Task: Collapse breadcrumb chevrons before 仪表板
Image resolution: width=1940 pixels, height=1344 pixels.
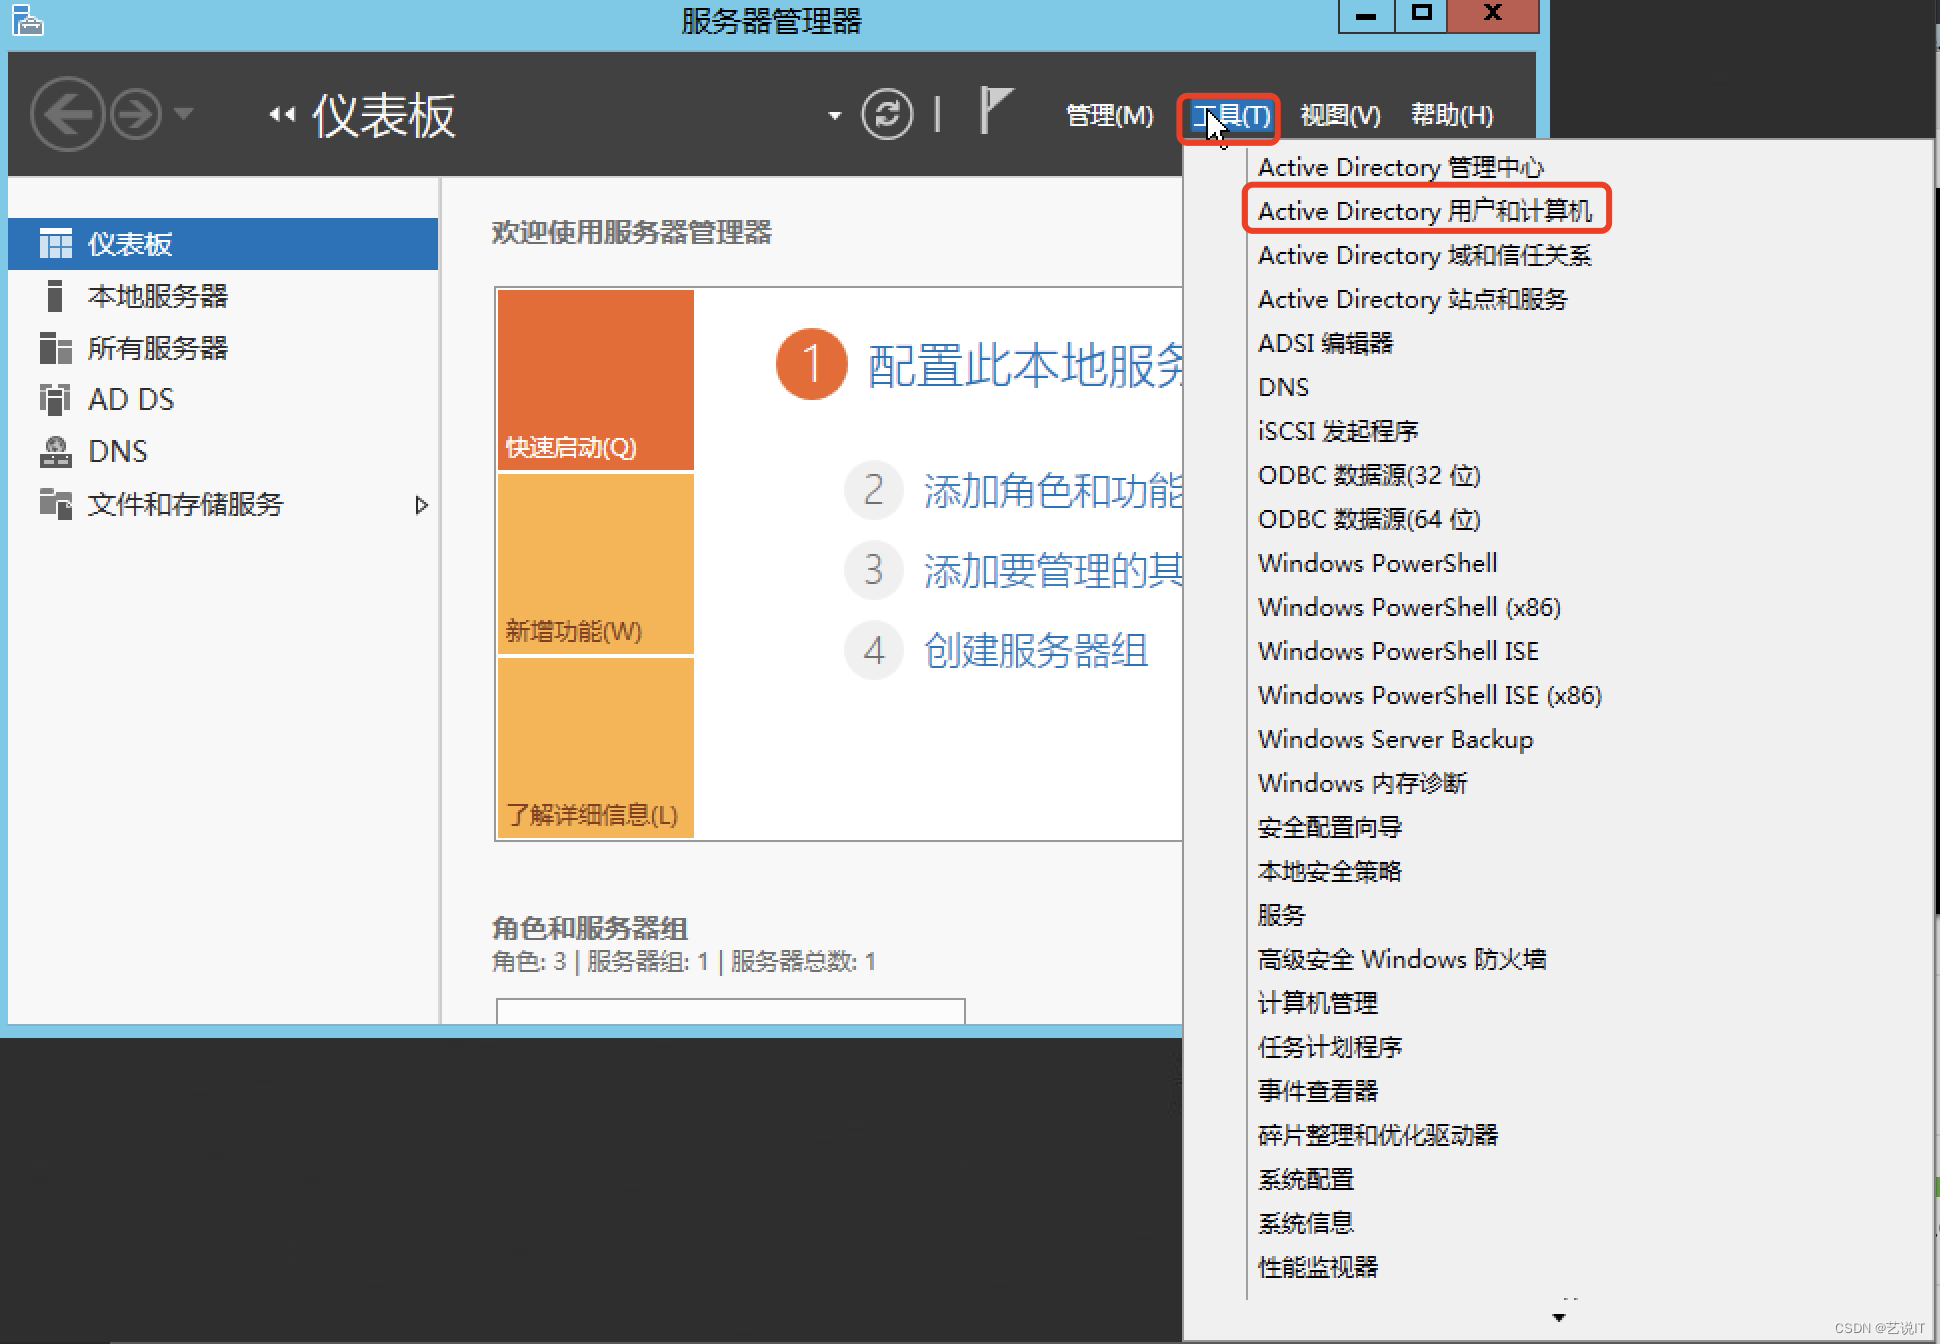Action: click(x=283, y=115)
